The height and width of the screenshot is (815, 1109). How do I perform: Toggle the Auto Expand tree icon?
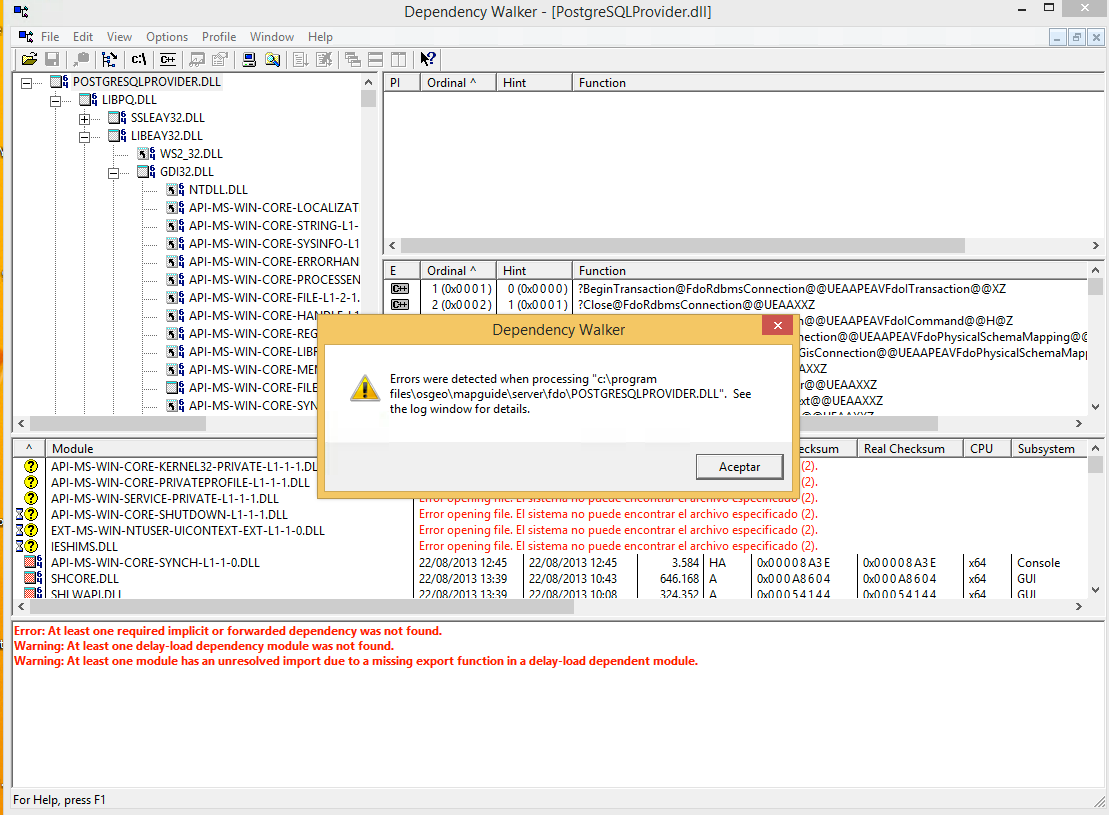point(109,59)
